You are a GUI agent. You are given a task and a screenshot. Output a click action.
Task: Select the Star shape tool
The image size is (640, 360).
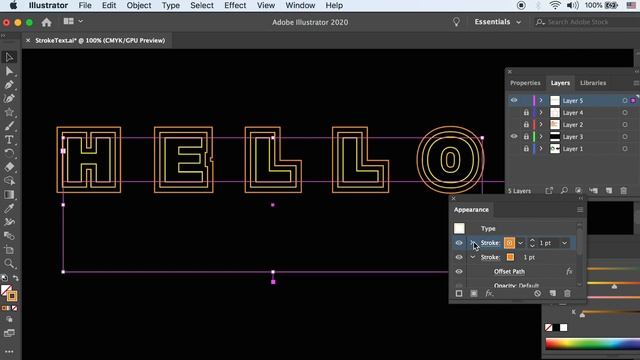[9, 112]
